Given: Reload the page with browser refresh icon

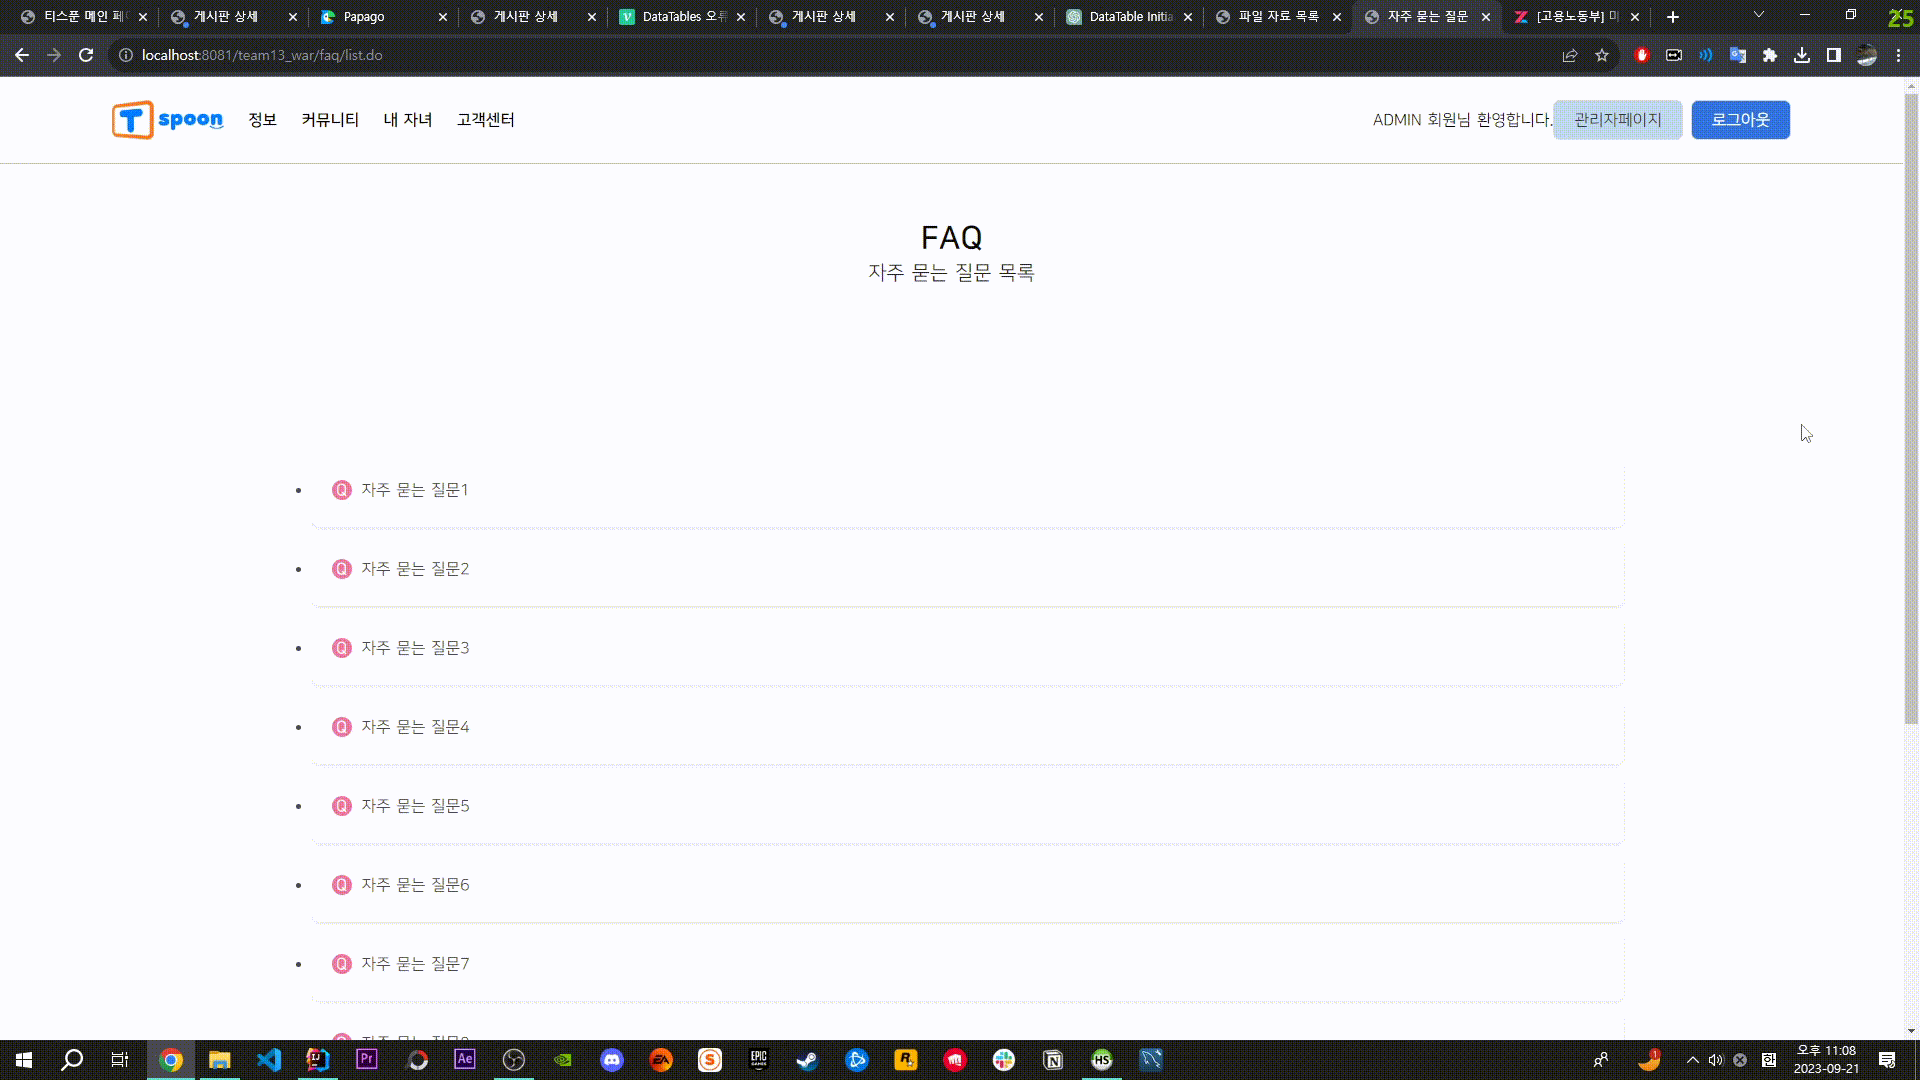Looking at the screenshot, I should 86,55.
